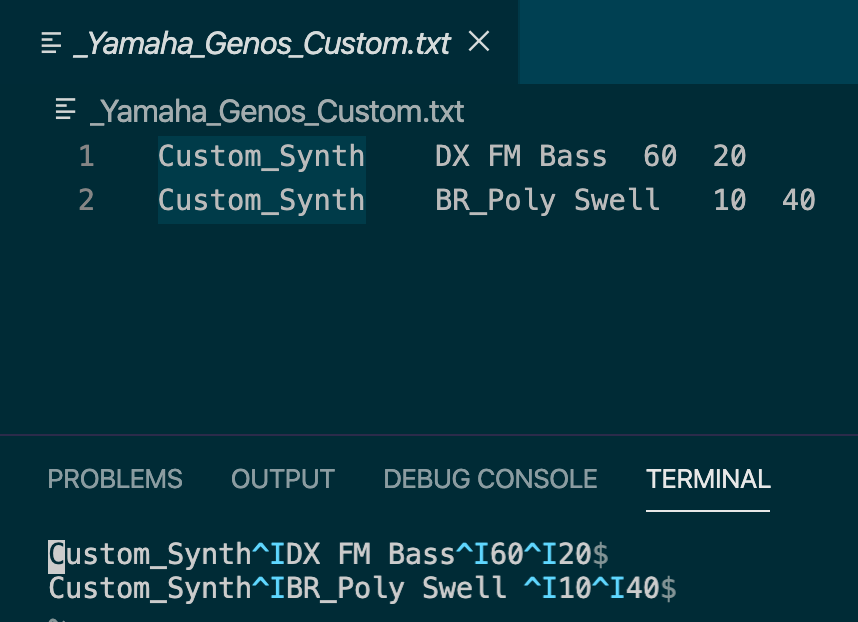Click the value 10 on line 2
The image size is (858, 622).
coord(730,200)
